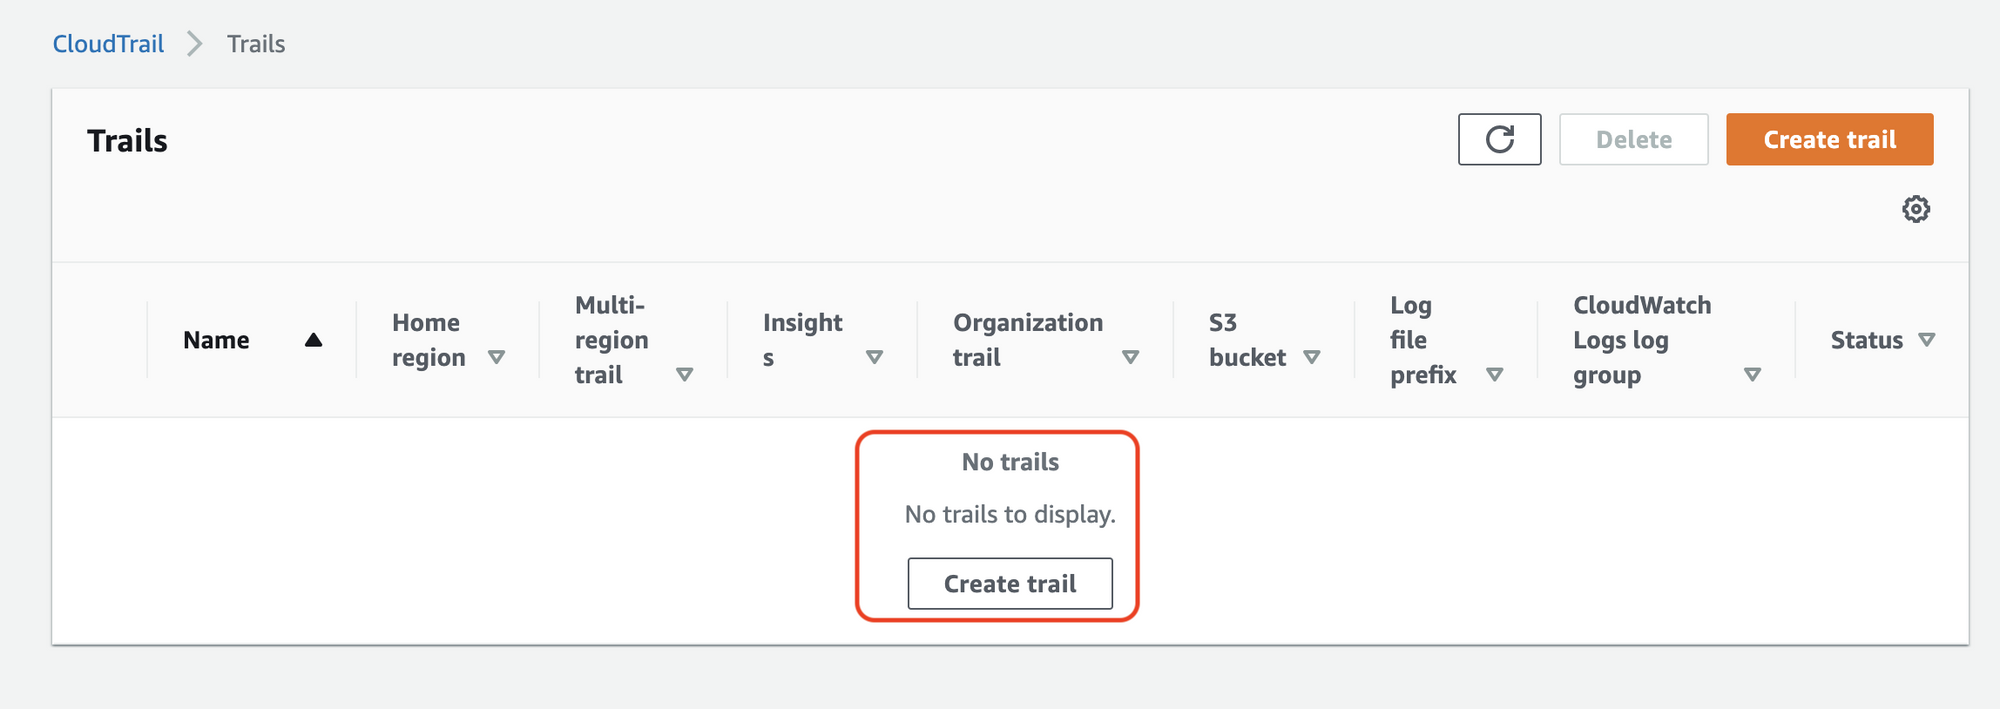
Task: Click the disabled Delete button
Action: pyautogui.click(x=1633, y=139)
